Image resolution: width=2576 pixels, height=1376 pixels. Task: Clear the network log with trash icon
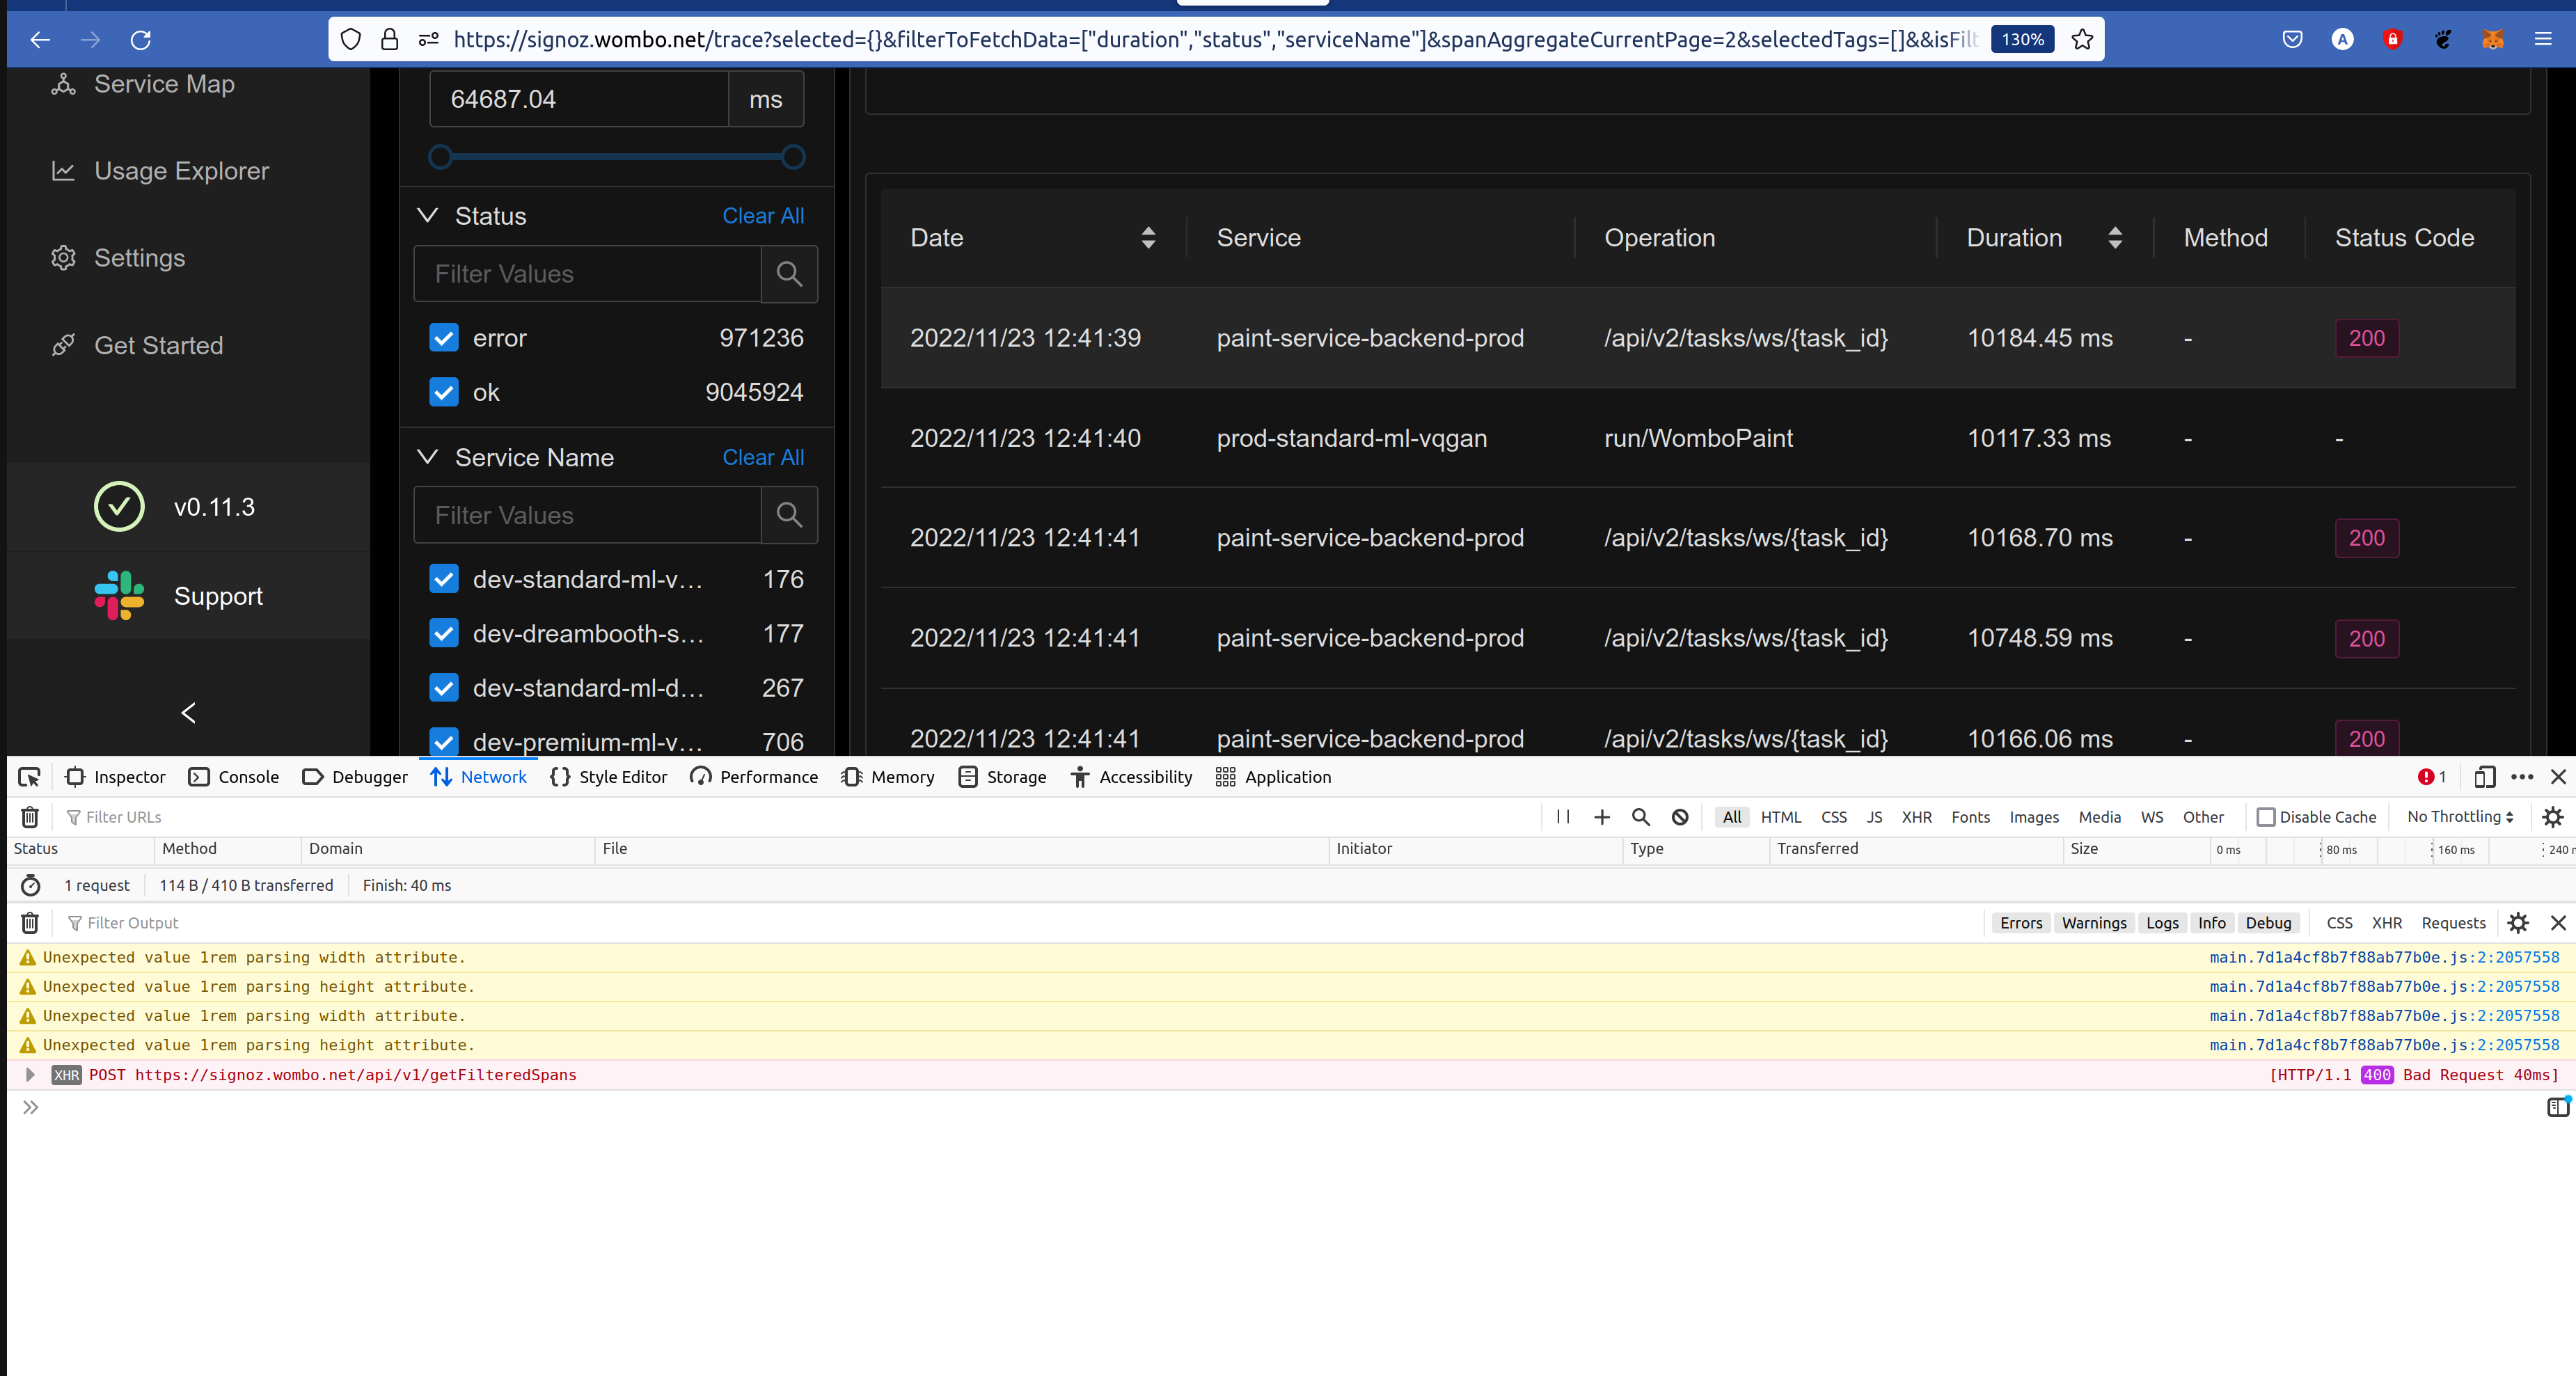(x=30, y=817)
